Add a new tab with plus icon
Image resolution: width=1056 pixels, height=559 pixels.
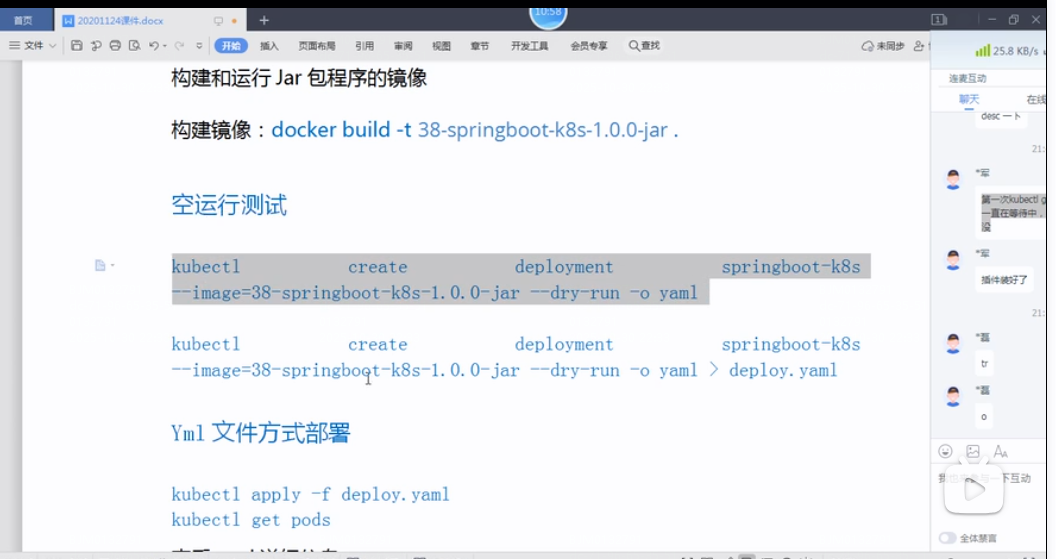click(264, 20)
